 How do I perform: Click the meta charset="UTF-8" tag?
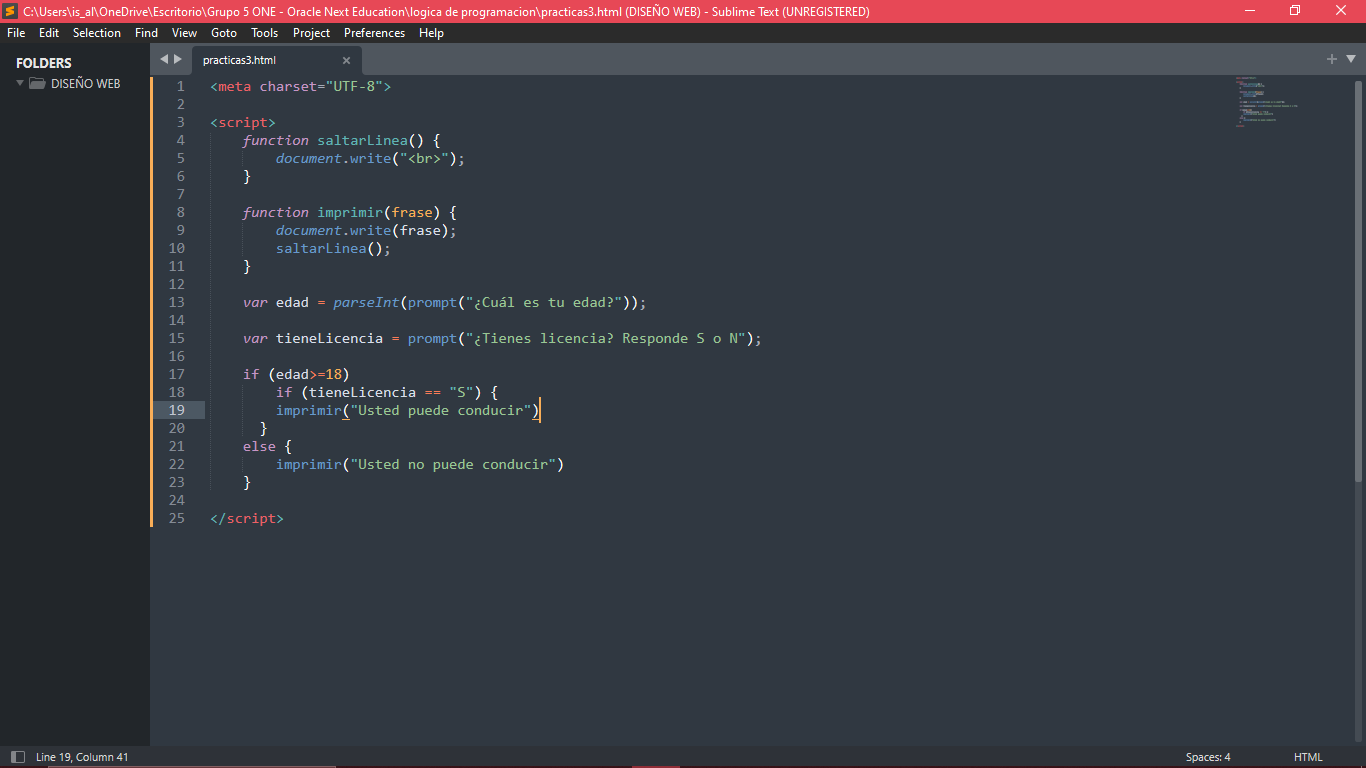301,86
